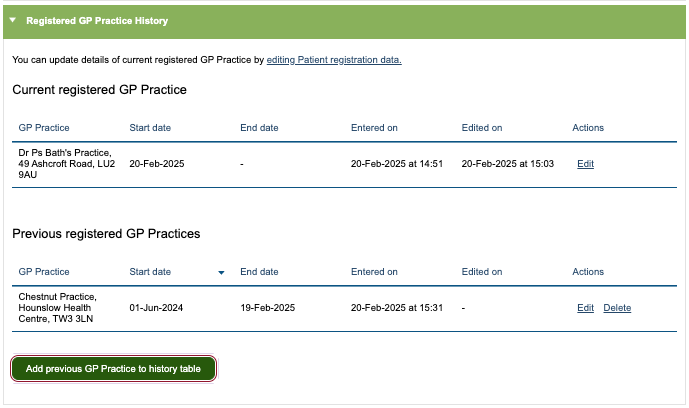The height and width of the screenshot is (408, 689).
Task: Sort previous practices by GP Practice header
Action: click(44, 272)
